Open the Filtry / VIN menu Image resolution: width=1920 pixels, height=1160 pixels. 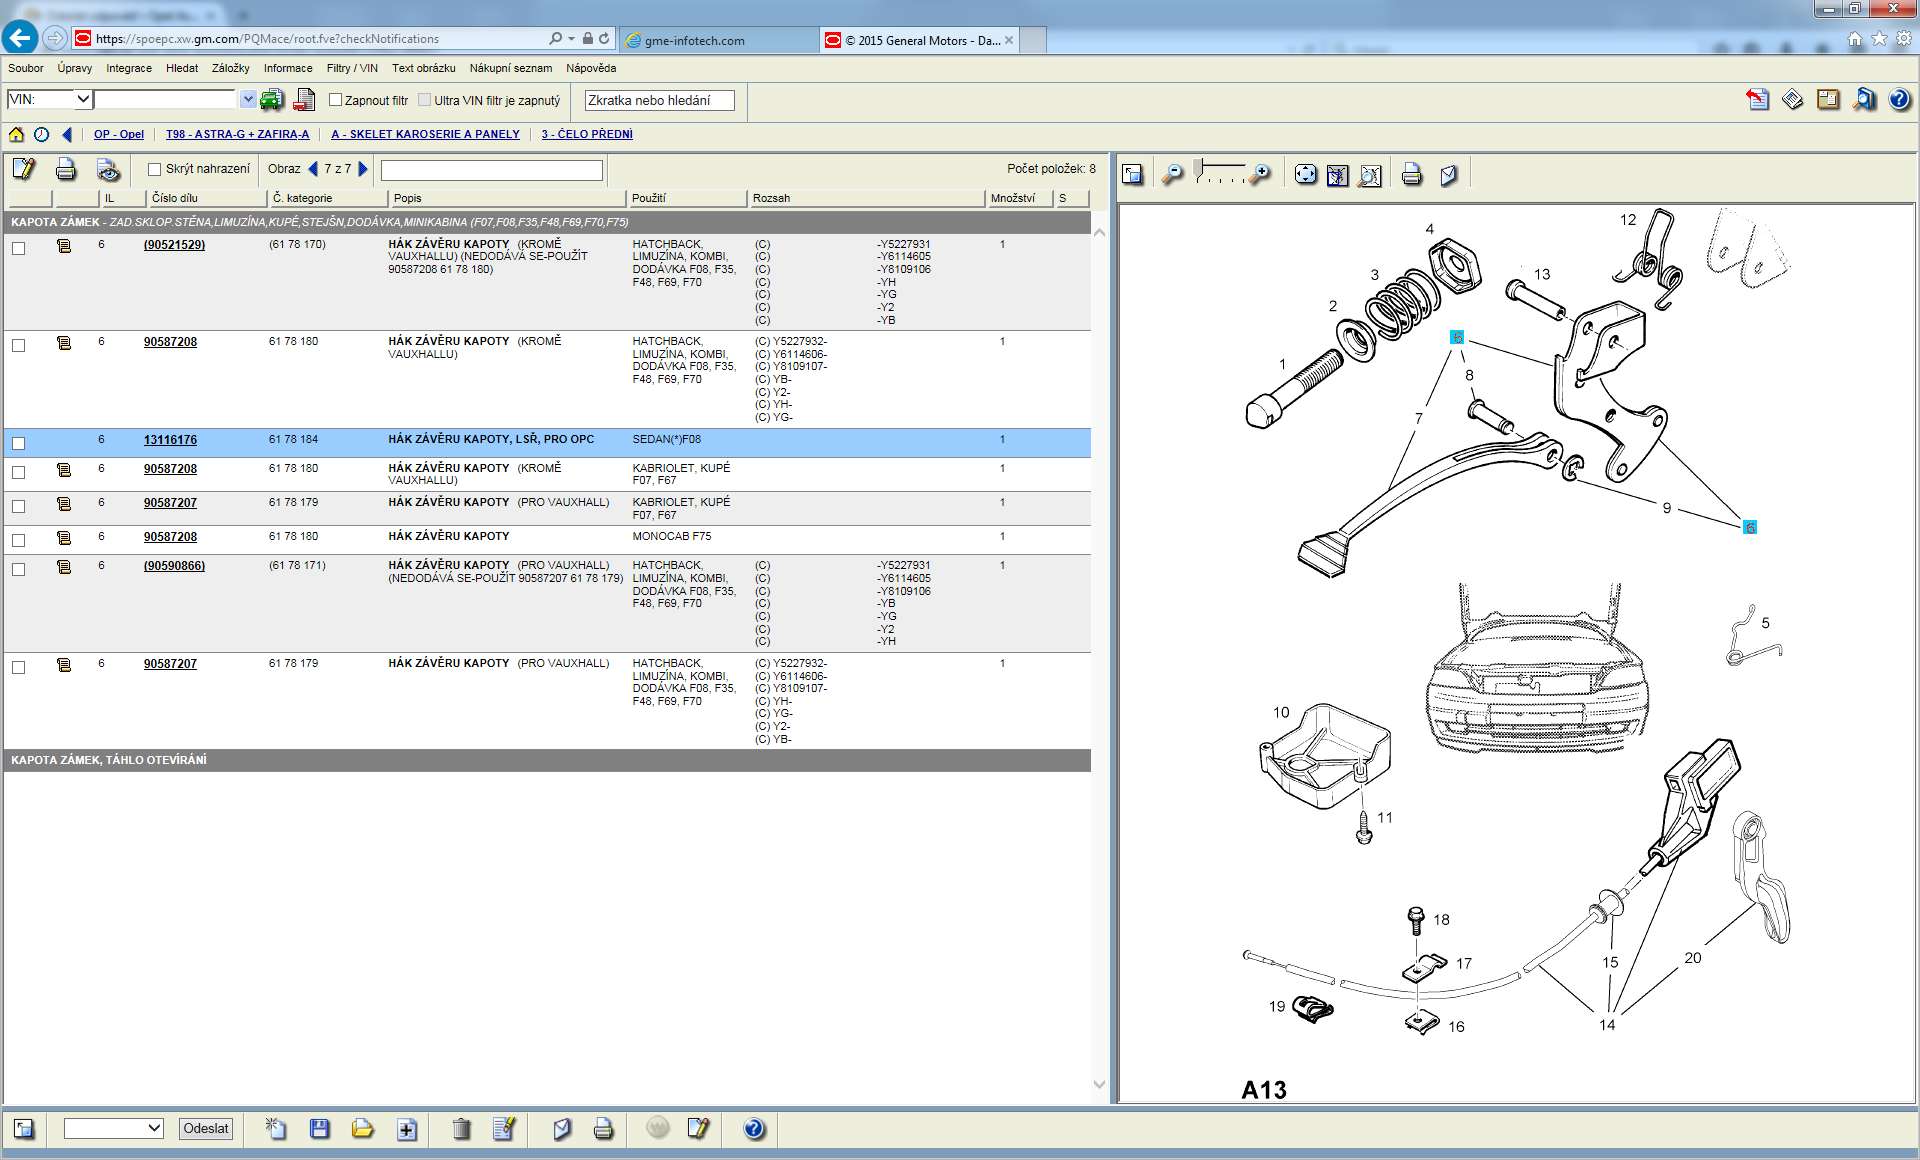[x=351, y=68]
